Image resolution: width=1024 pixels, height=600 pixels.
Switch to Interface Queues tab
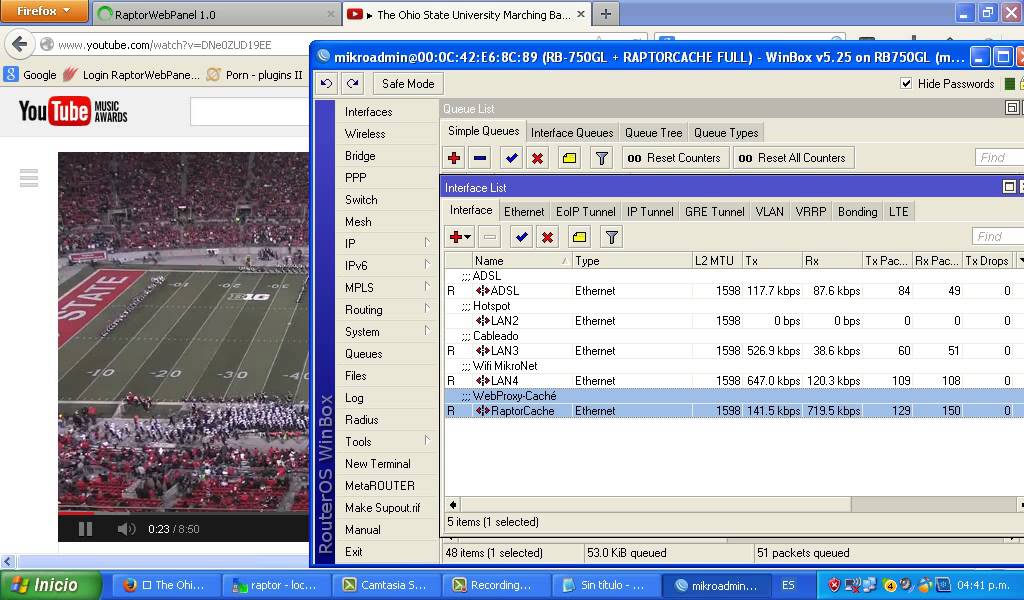[x=572, y=133]
